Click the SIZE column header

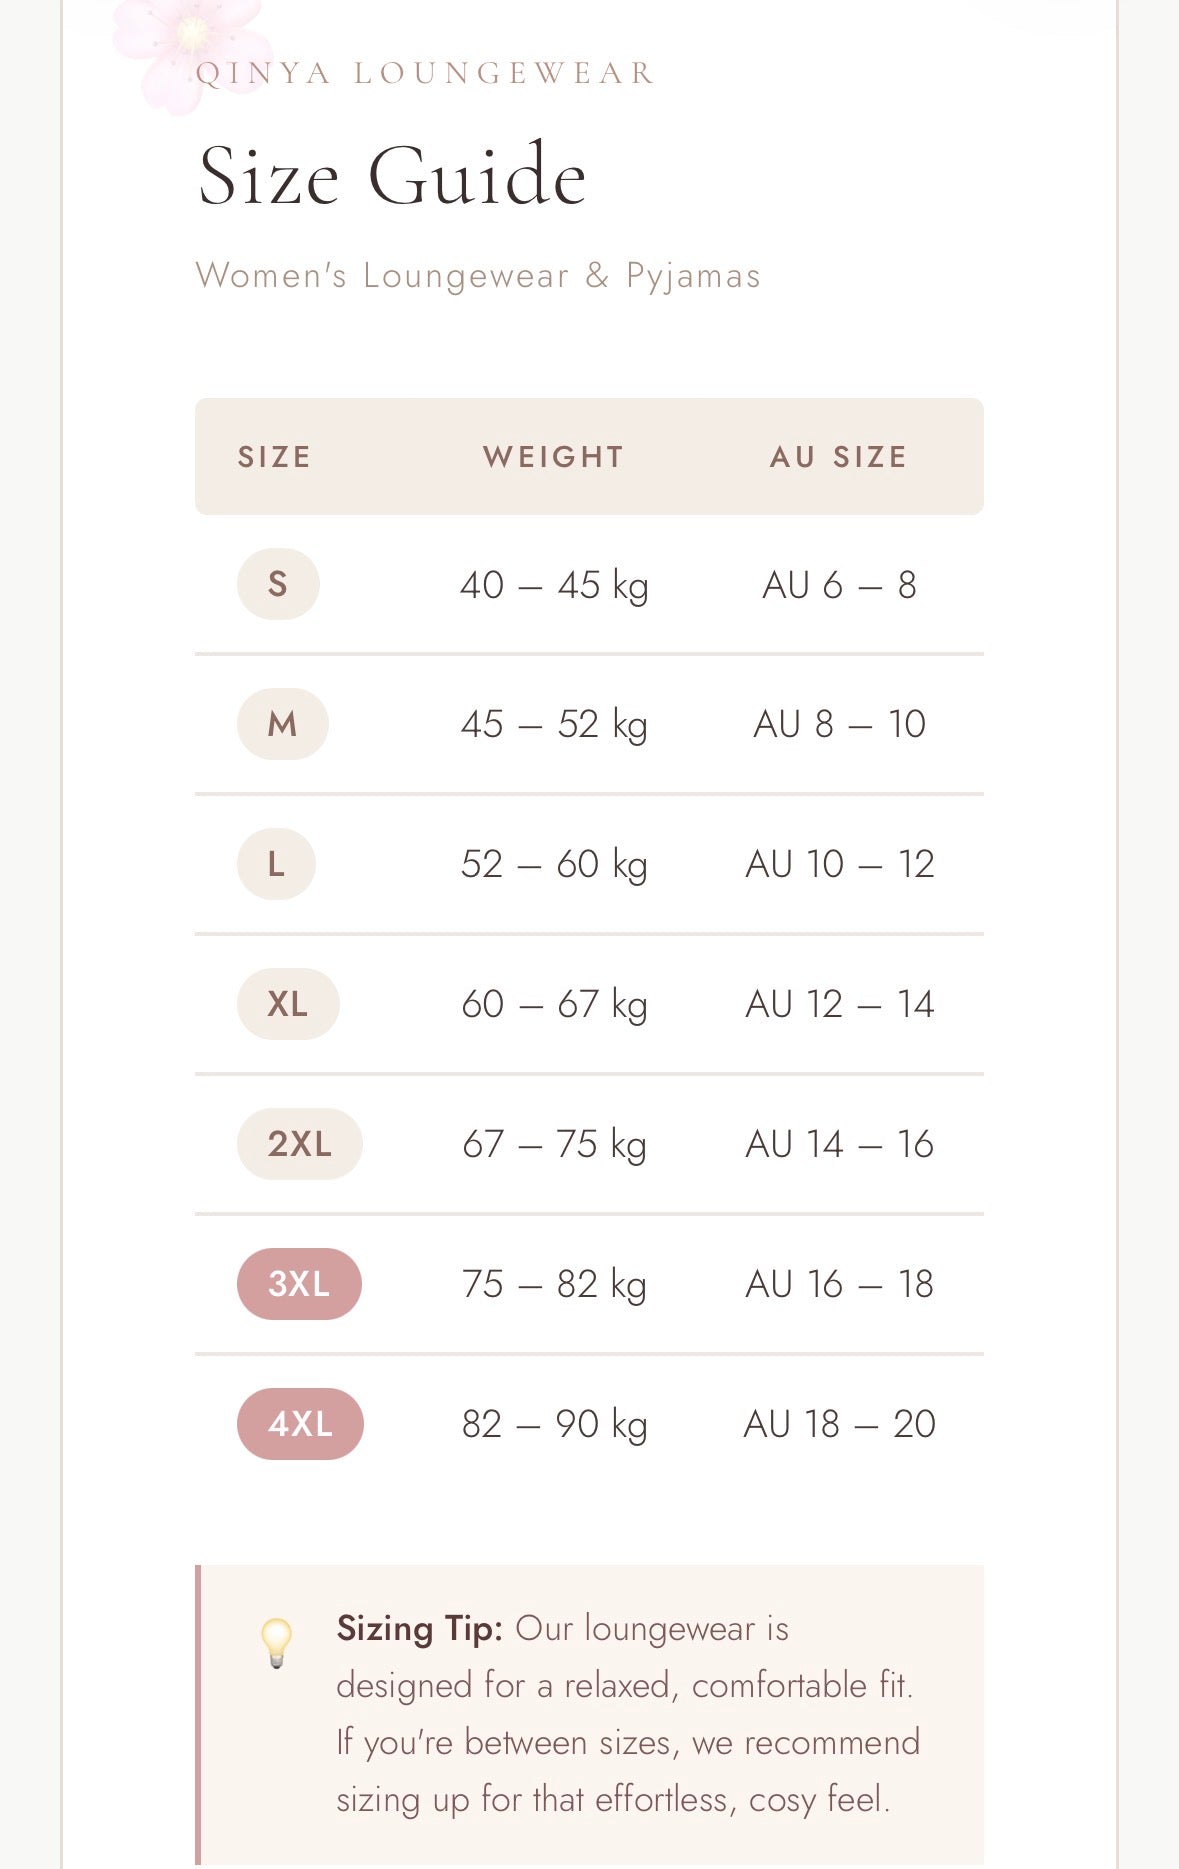coord(275,457)
